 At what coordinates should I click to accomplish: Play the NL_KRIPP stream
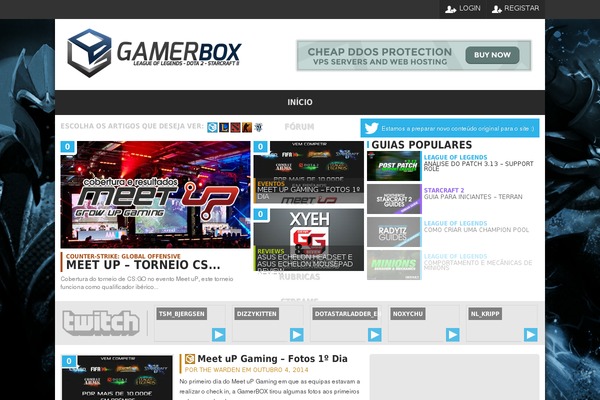(x=531, y=335)
